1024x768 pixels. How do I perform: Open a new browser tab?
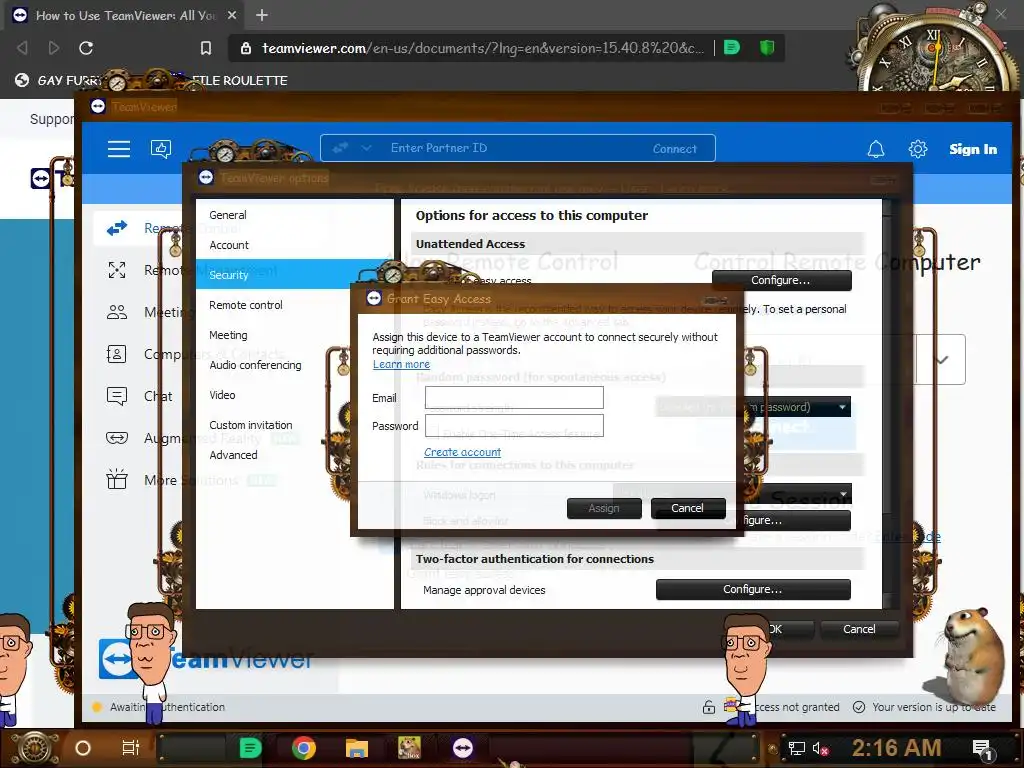tap(262, 15)
